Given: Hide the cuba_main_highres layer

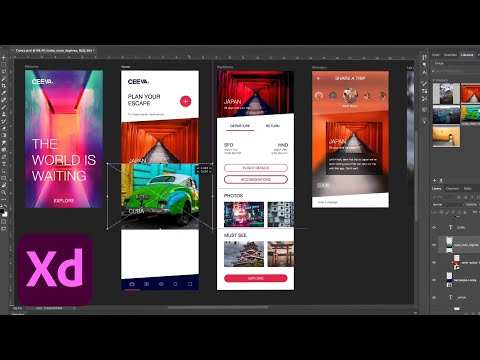Looking at the screenshot, I should click(434, 245).
